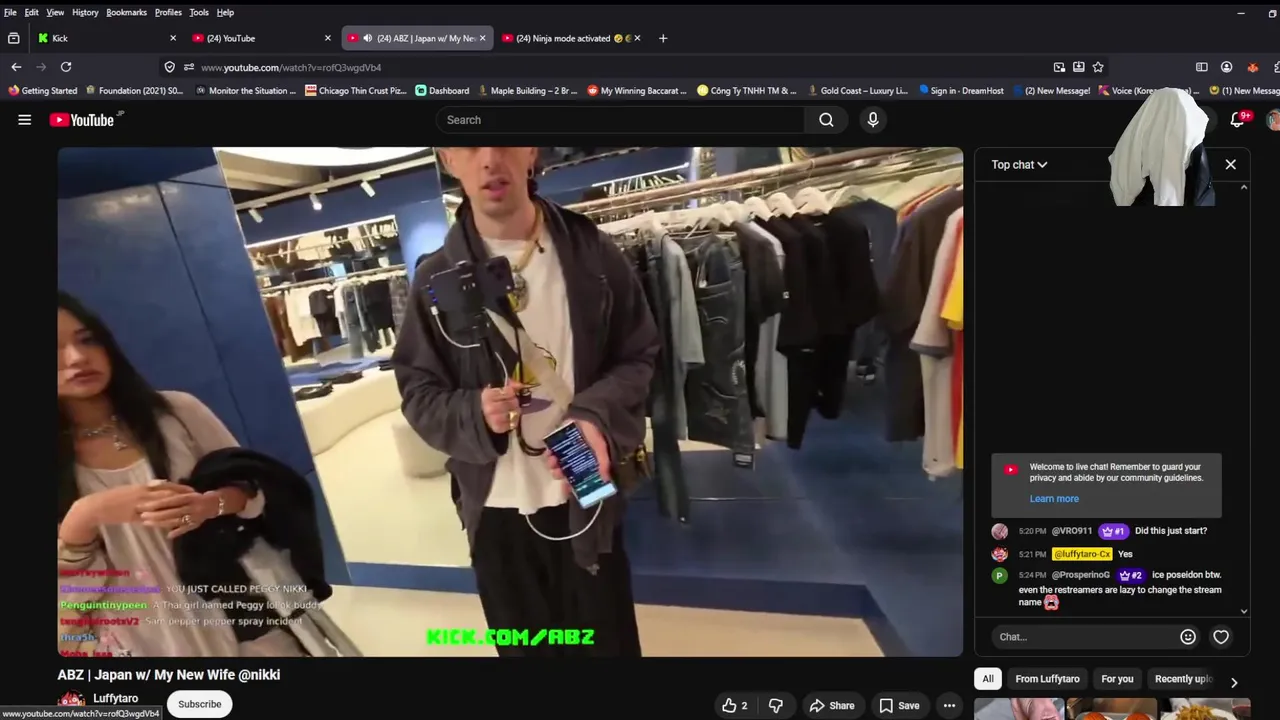
Task: Like the video with thumbs up
Action: point(735,706)
